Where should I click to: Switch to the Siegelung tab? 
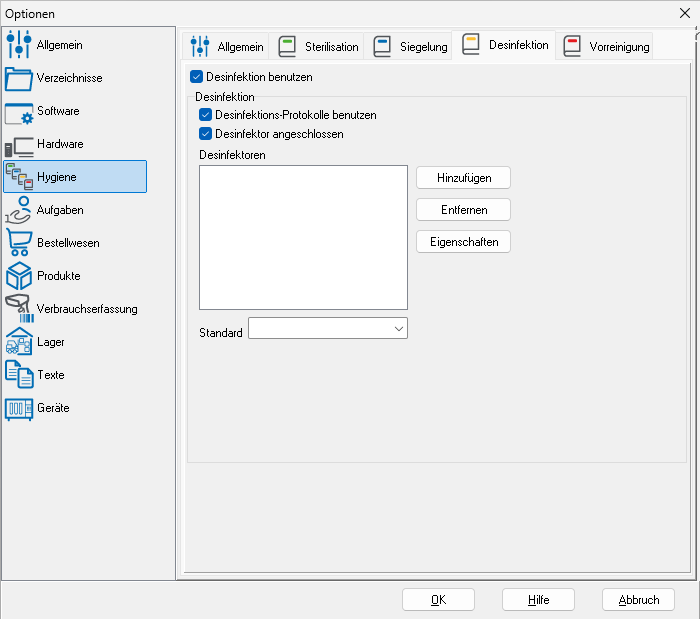point(410,47)
